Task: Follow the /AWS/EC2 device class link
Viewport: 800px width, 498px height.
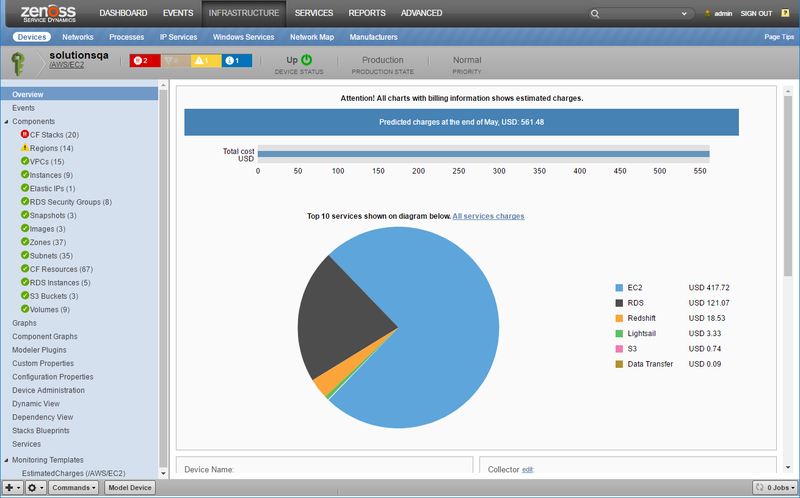Action: (x=66, y=65)
